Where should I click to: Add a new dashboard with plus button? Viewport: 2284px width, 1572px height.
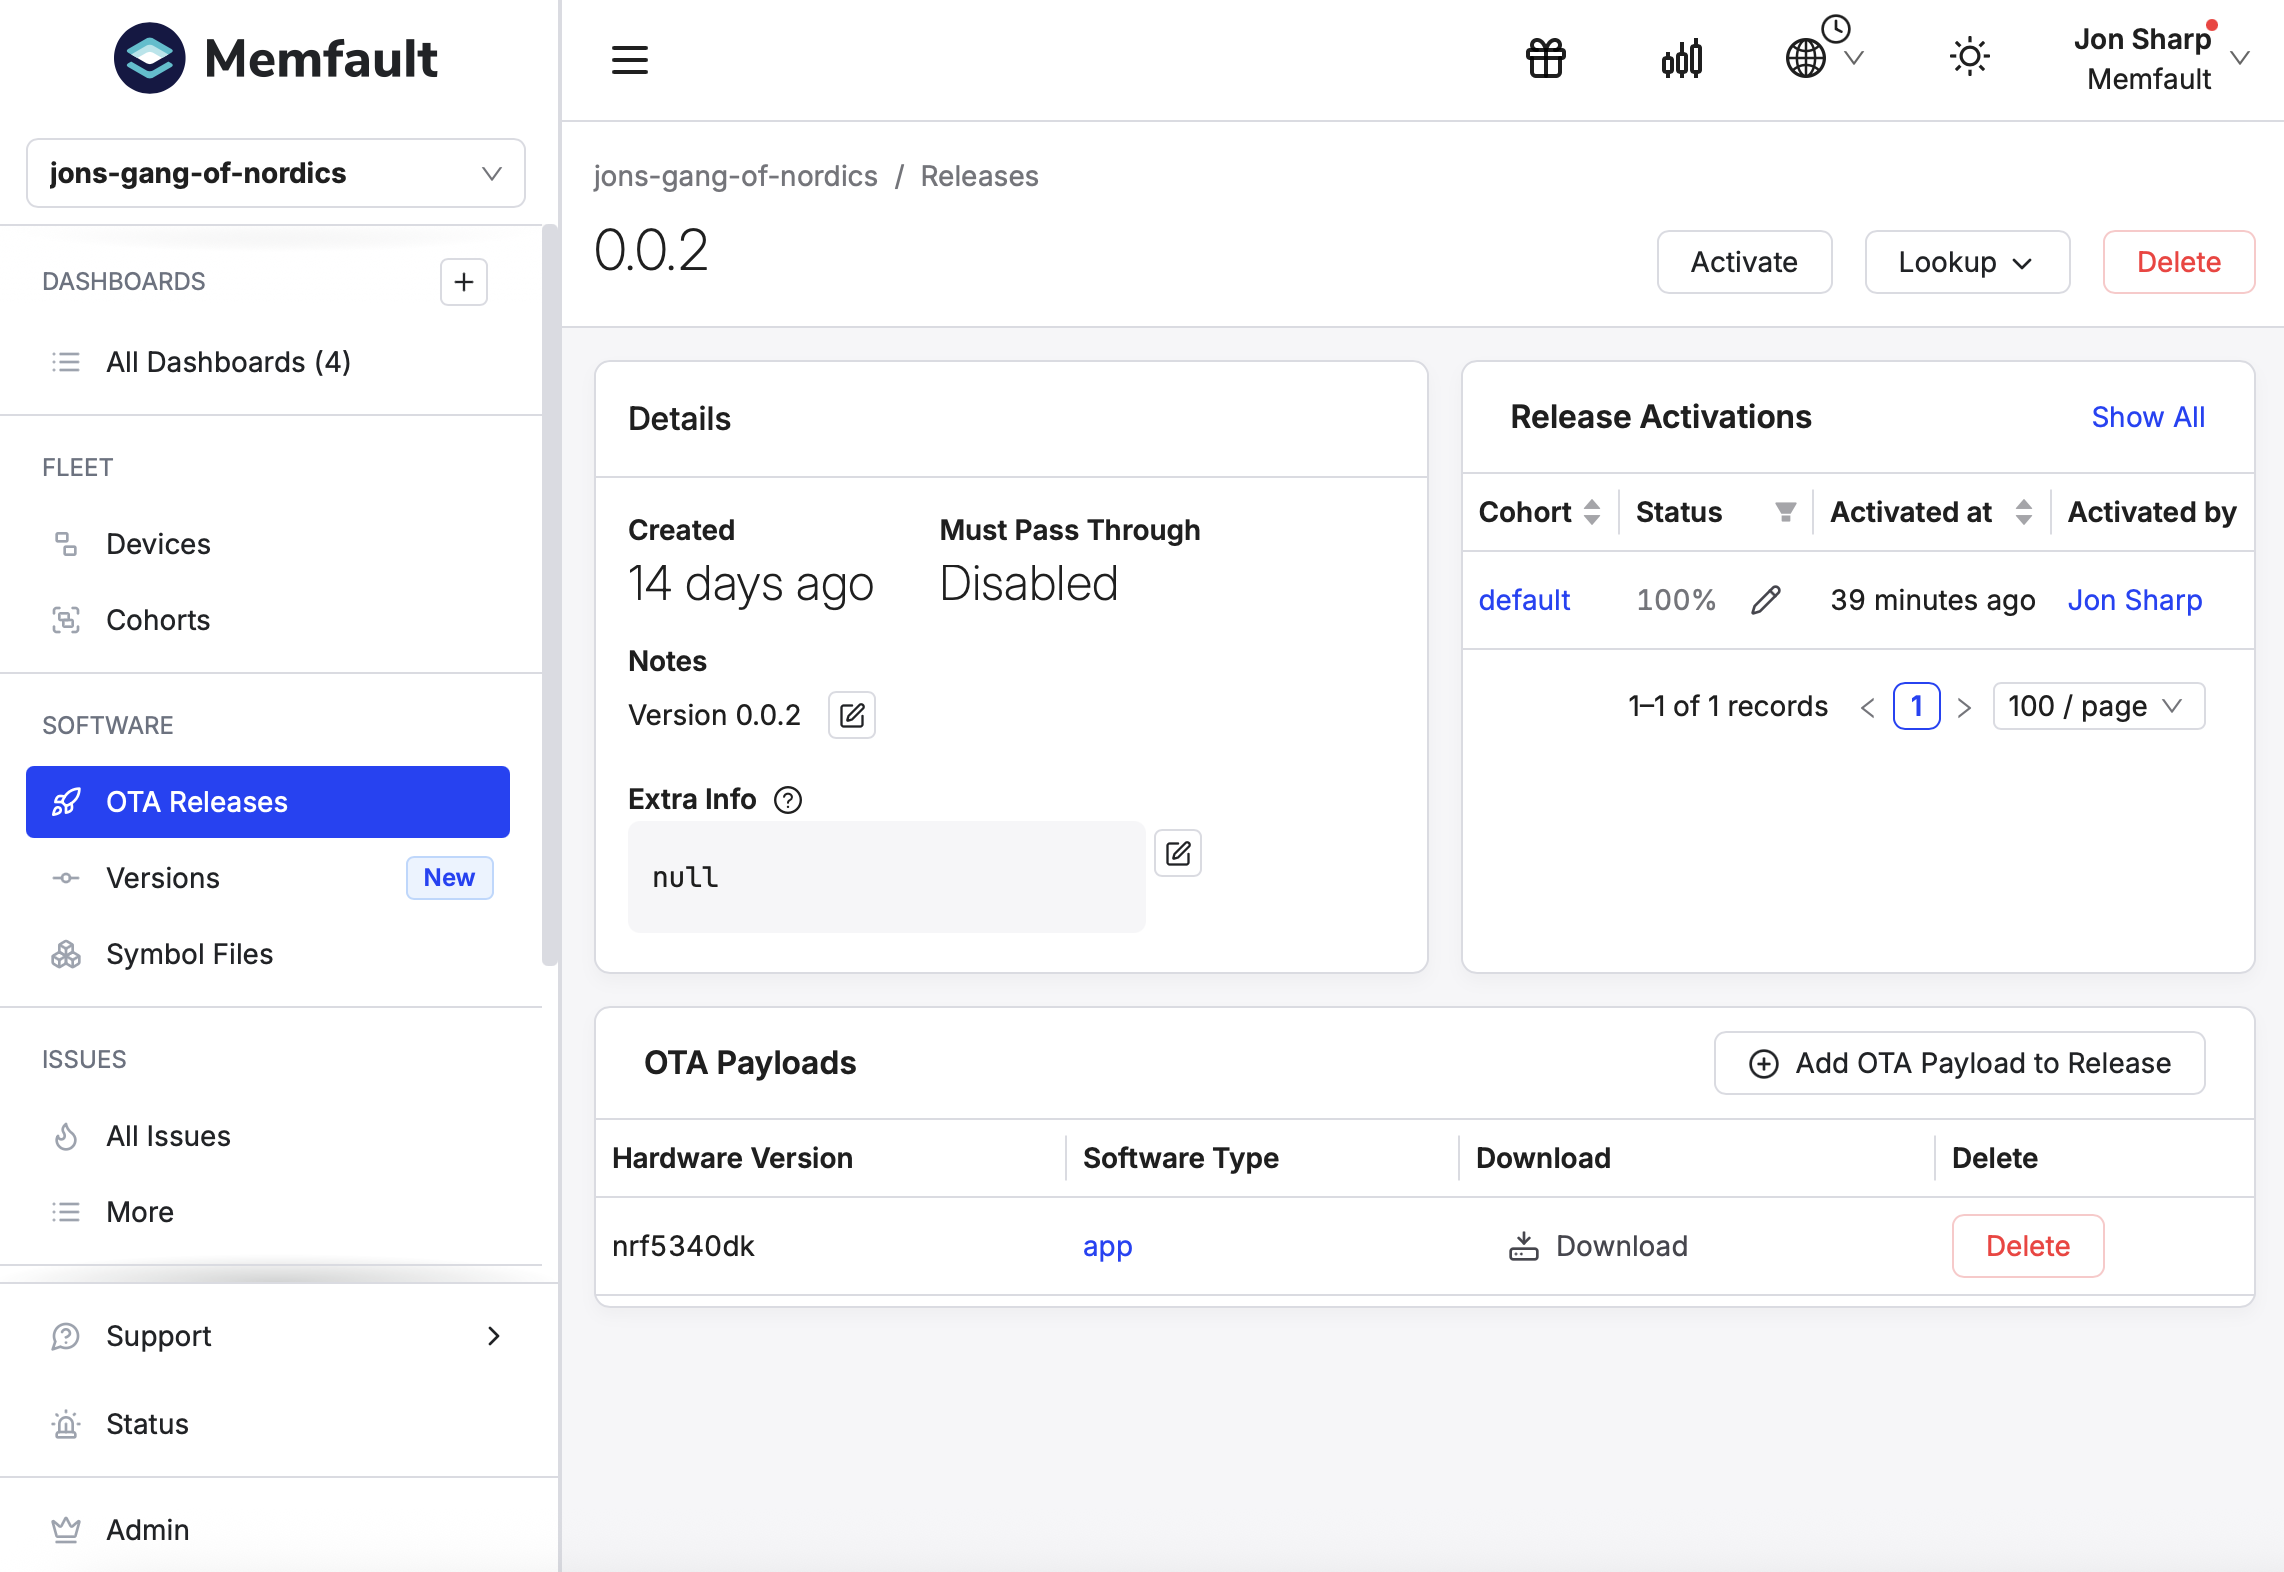[x=463, y=282]
